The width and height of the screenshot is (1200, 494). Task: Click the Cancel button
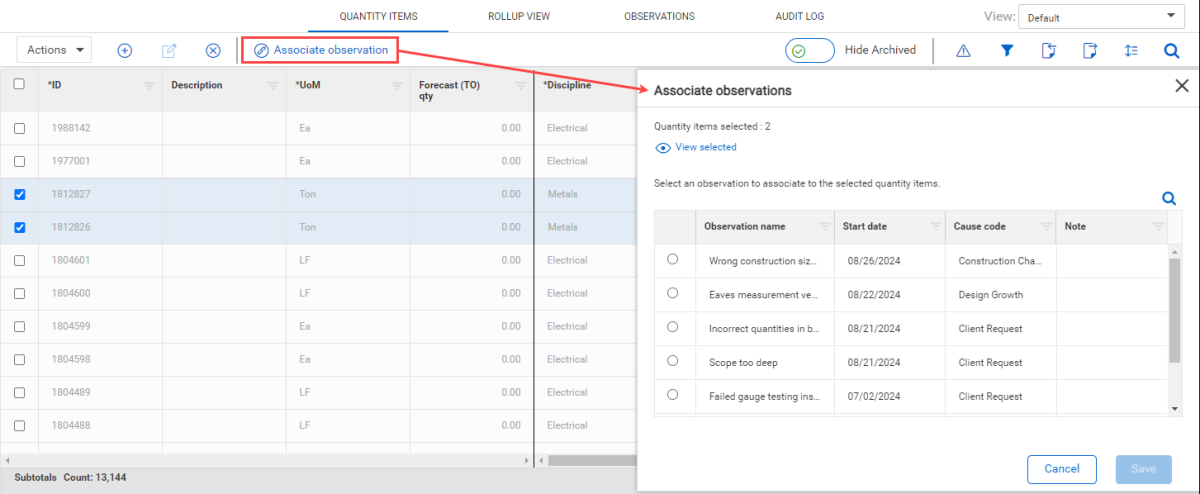pyautogui.click(x=1061, y=469)
